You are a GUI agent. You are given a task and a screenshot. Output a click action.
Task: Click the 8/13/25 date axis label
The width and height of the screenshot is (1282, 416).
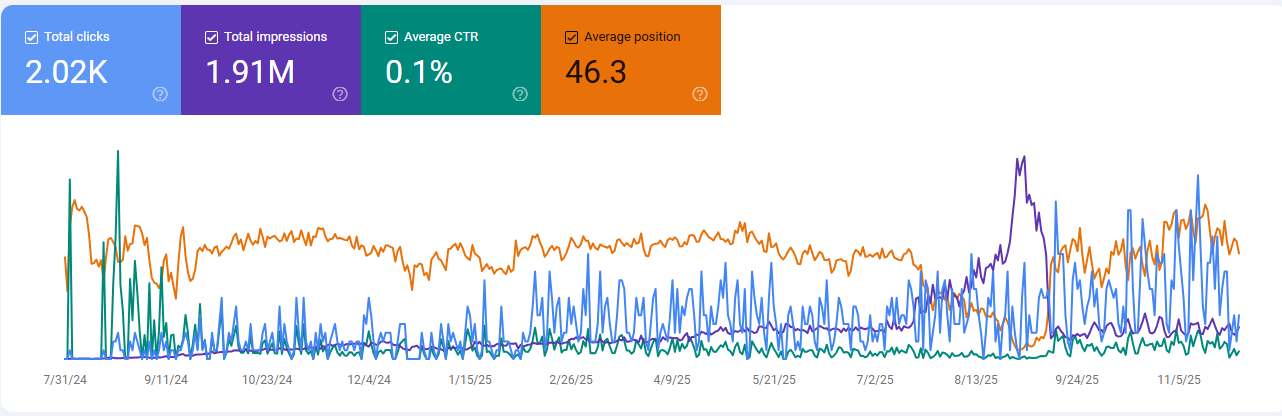click(x=977, y=380)
